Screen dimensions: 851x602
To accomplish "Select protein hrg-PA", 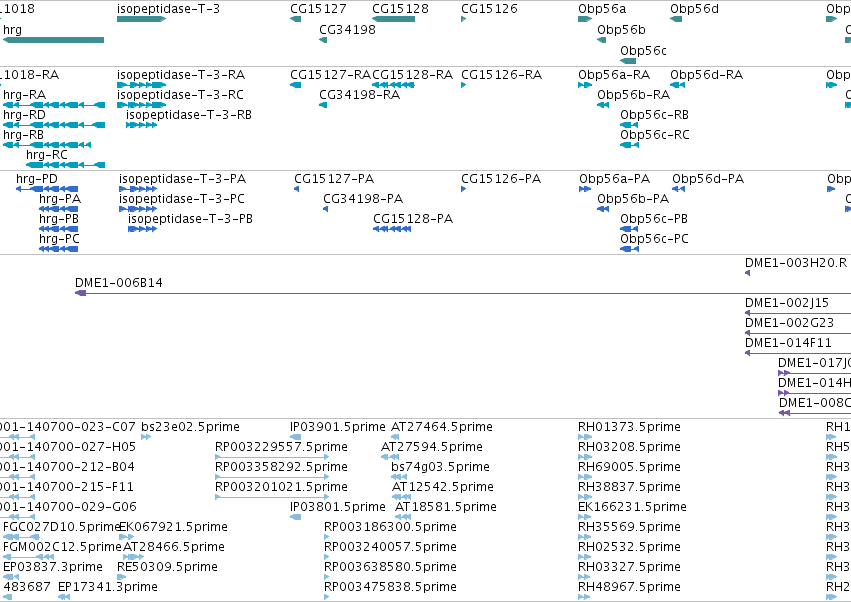I will (59, 209).
